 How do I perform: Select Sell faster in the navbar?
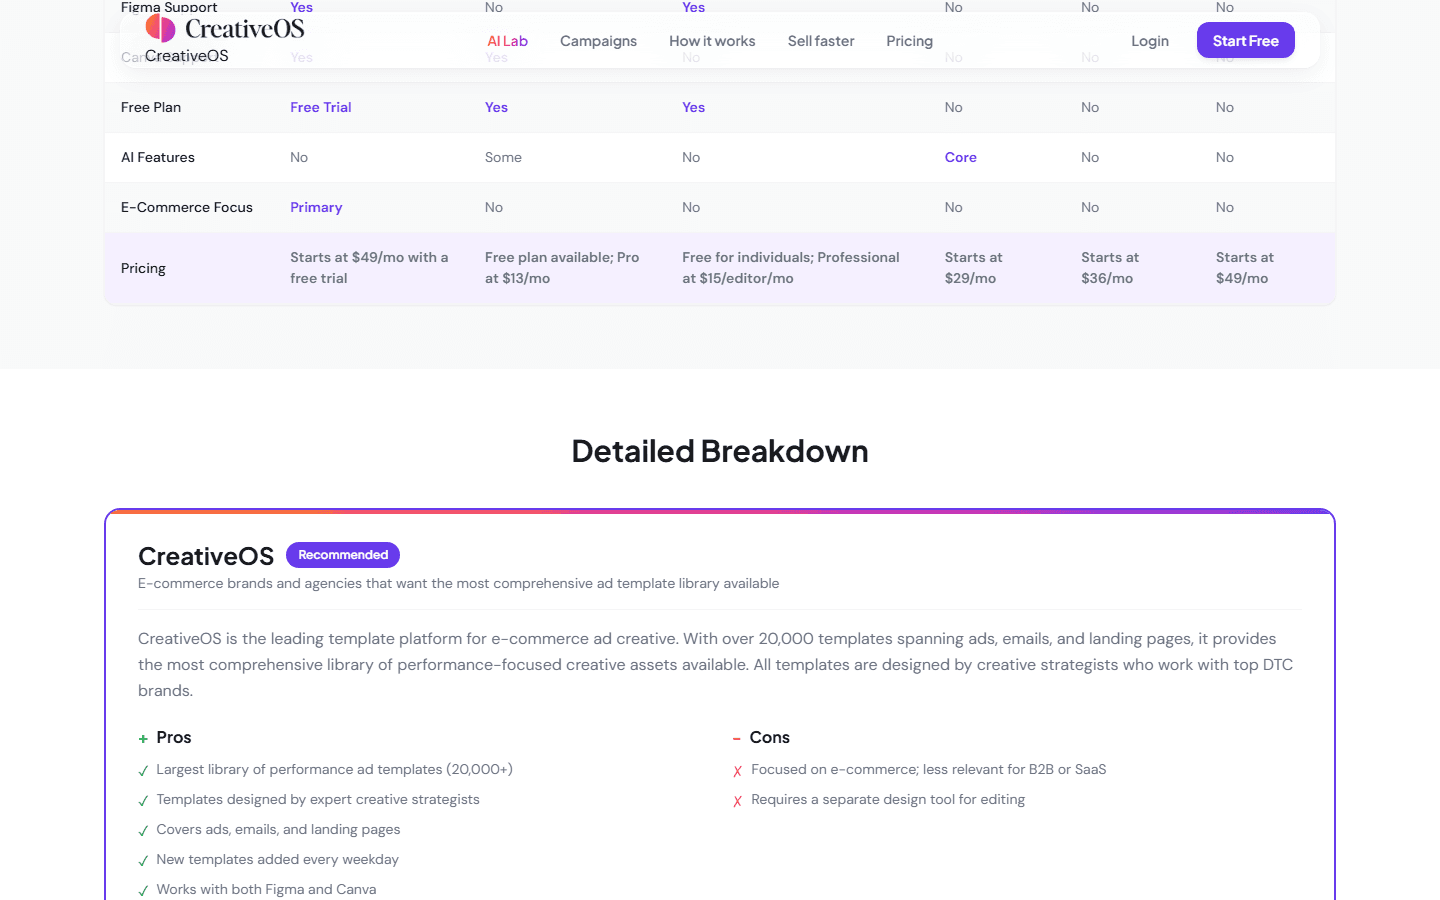point(821,41)
